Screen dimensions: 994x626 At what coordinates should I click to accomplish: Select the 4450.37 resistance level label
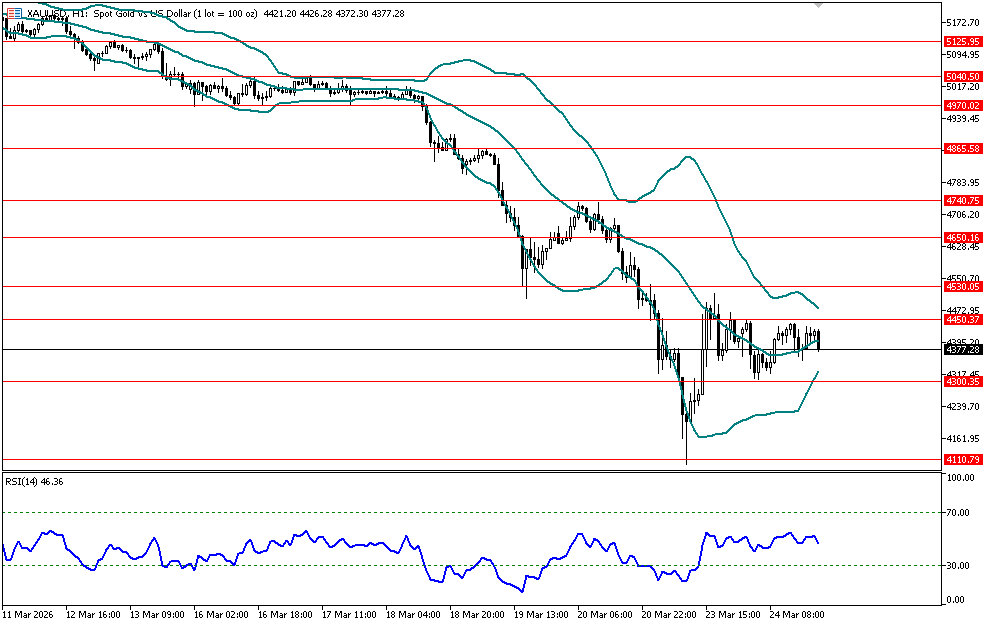pos(961,320)
